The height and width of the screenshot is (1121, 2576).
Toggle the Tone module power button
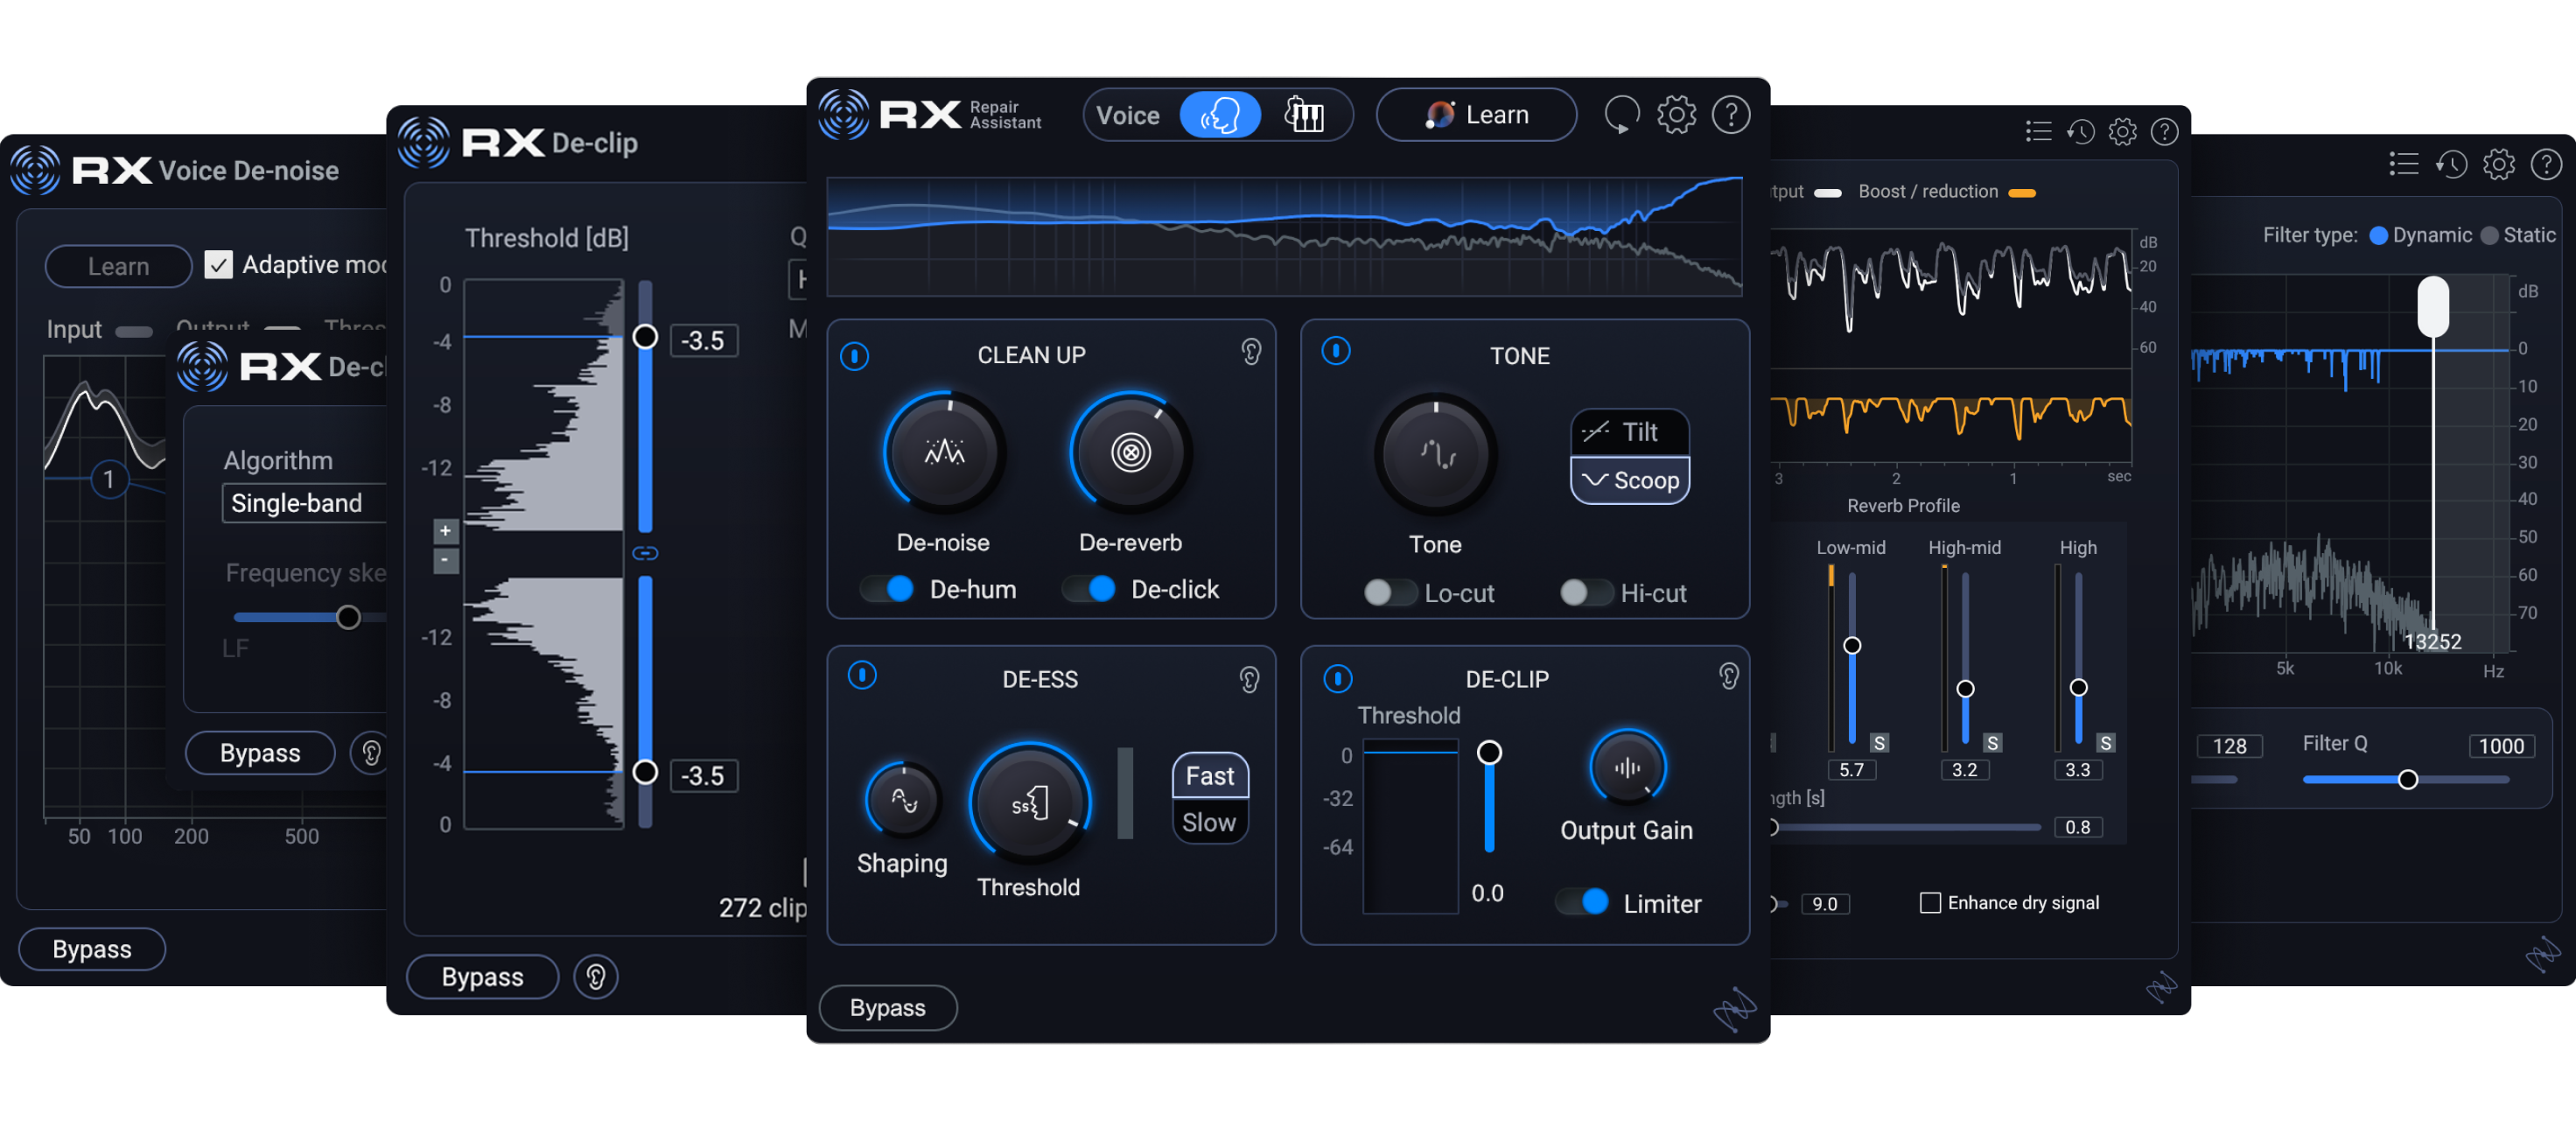click(1336, 351)
